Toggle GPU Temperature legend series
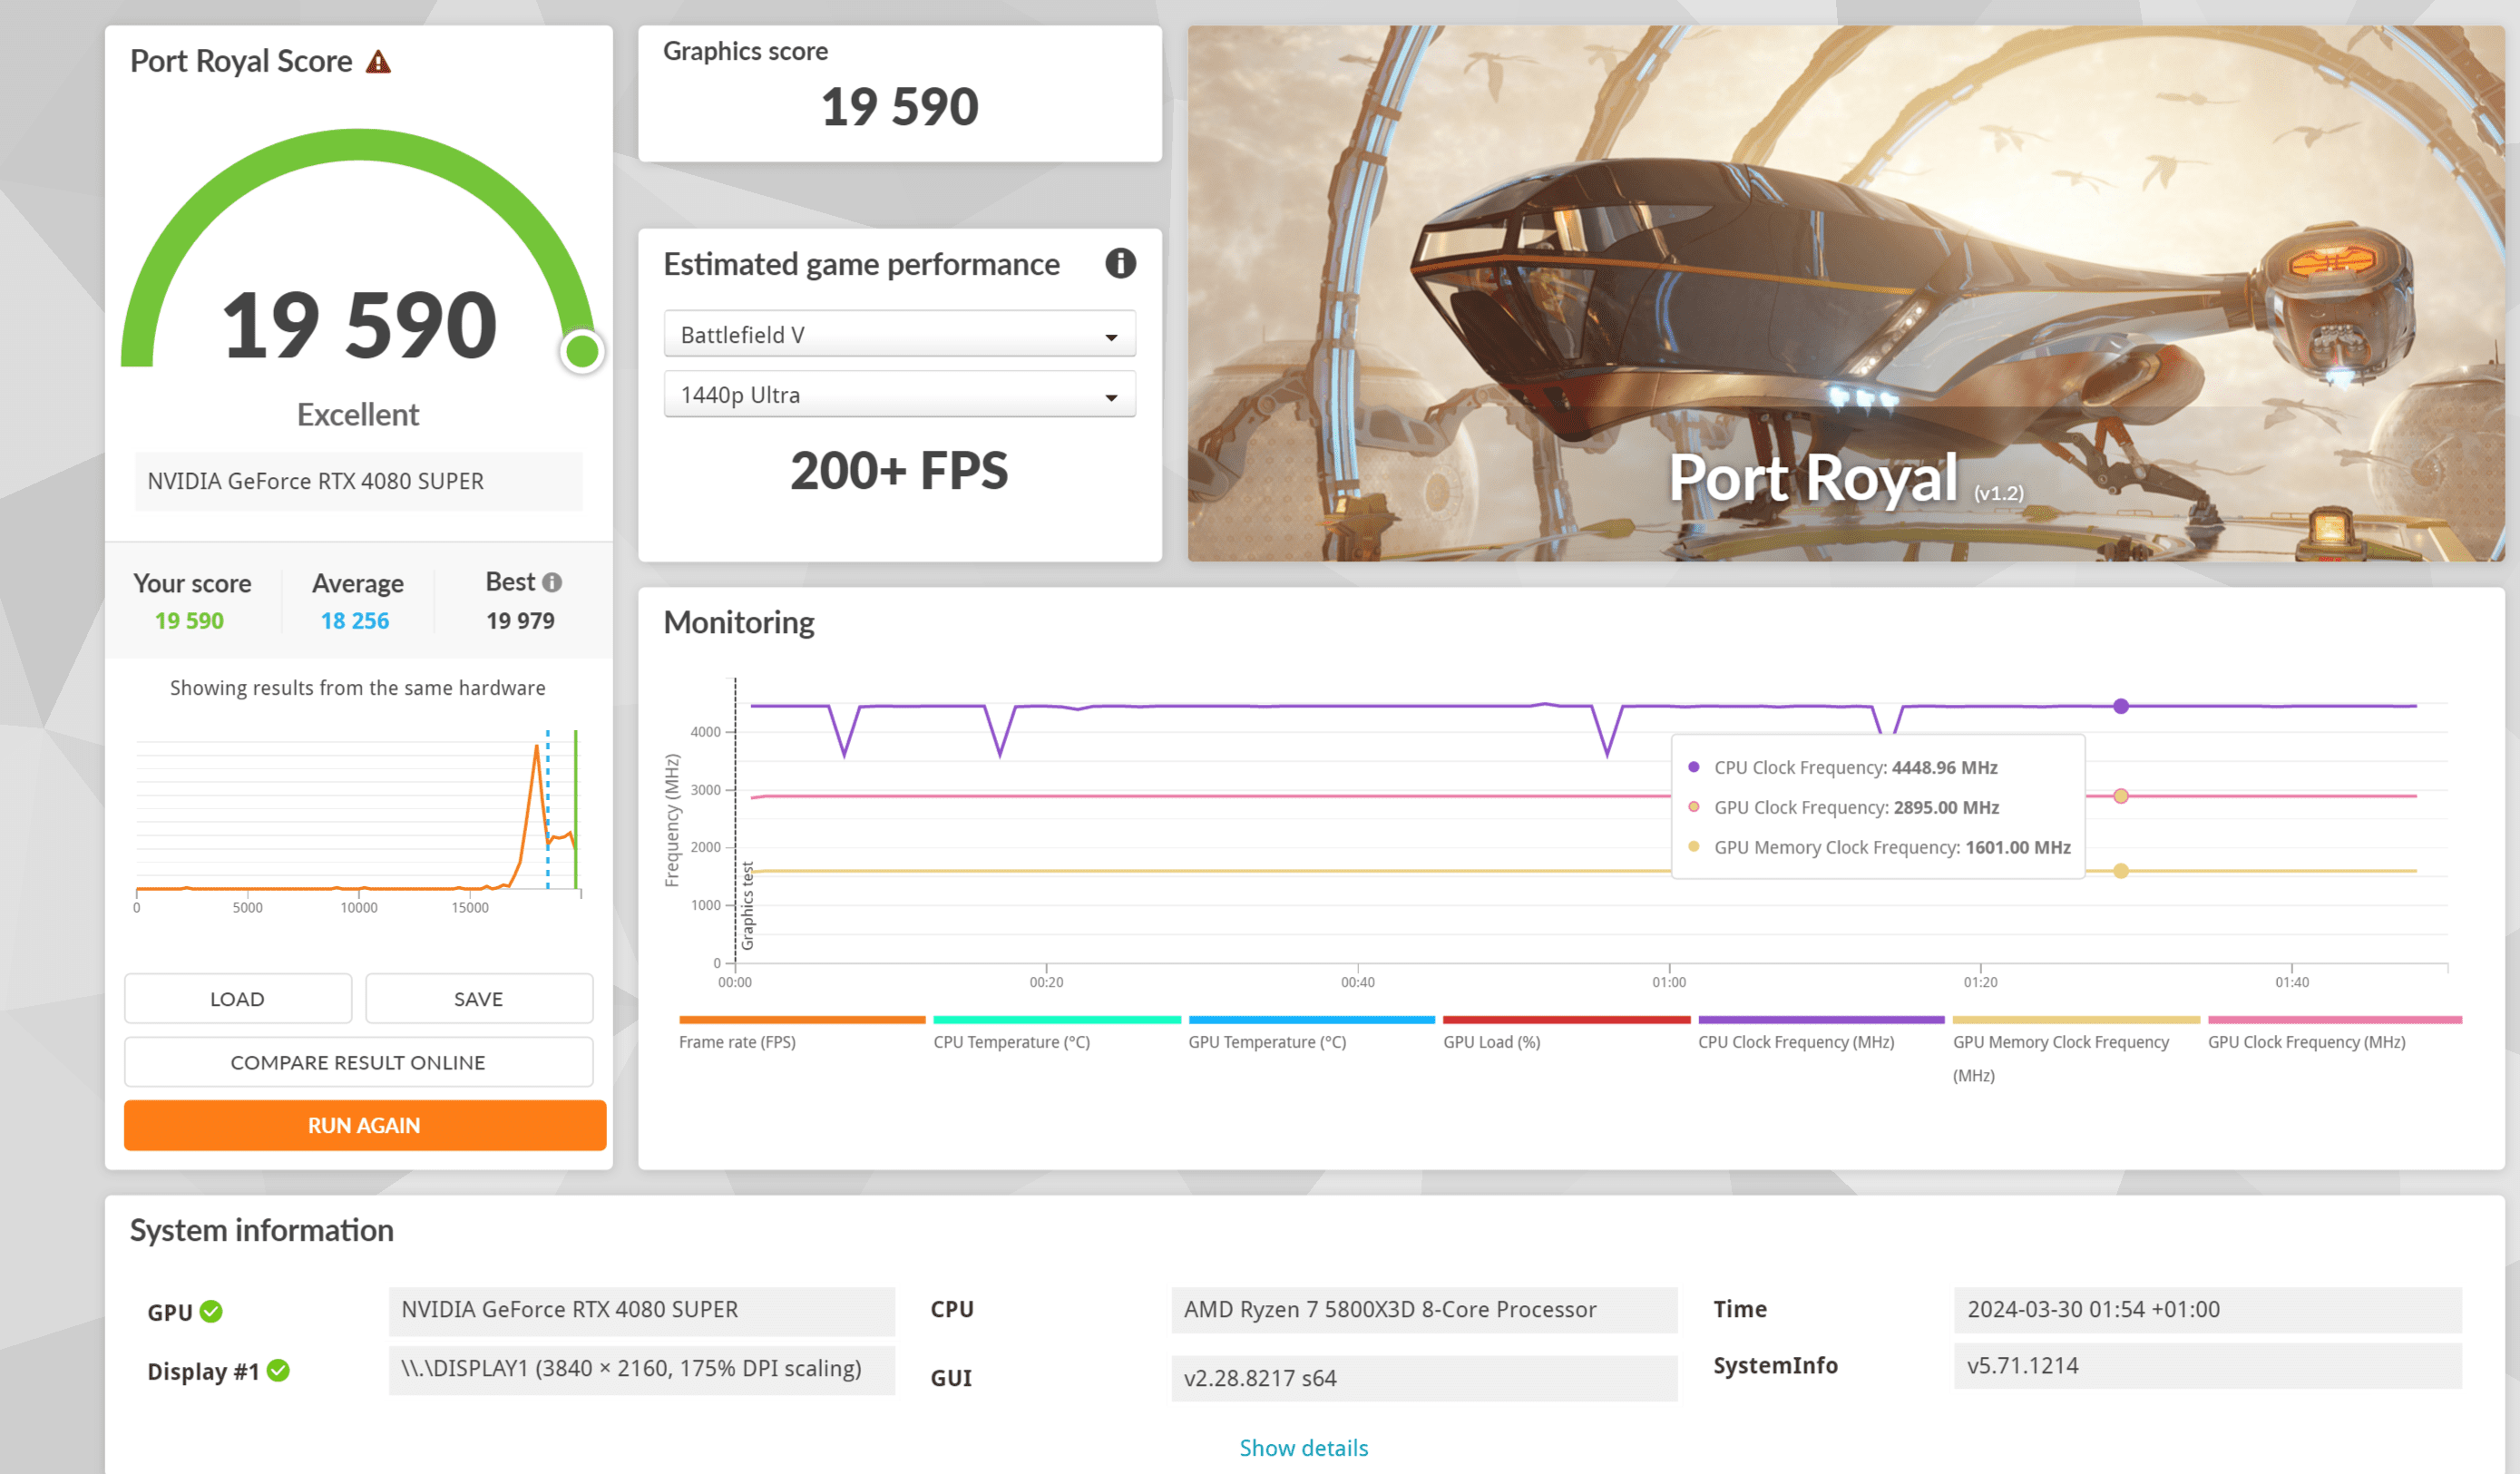The image size is (2520, 1474). [x=1267, y=1041]
